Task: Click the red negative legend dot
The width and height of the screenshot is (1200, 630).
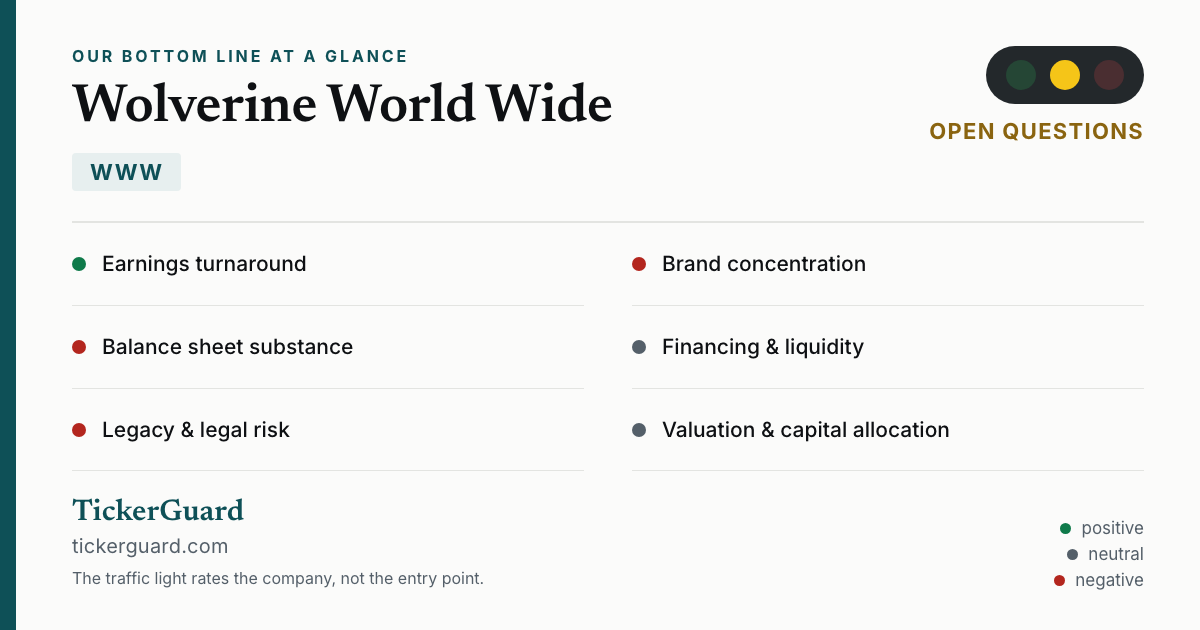Action: 1059,580
